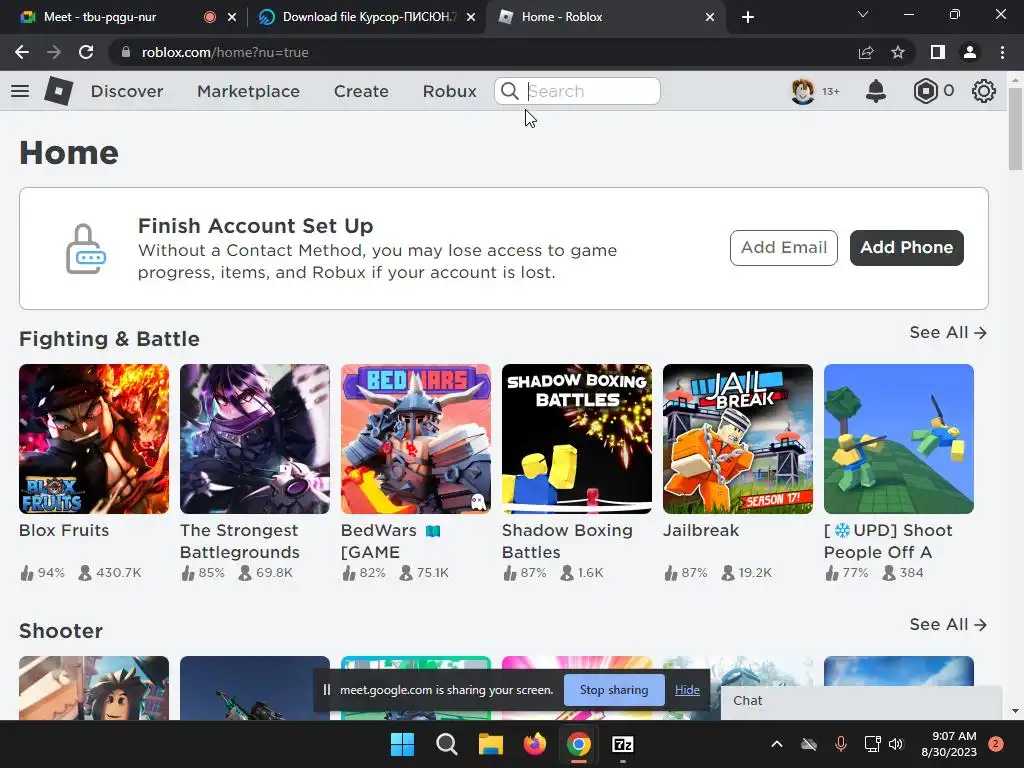Open a new browser tab
Image resolution: width=1024 pixels, height=768 pixels.
[748, 17]
